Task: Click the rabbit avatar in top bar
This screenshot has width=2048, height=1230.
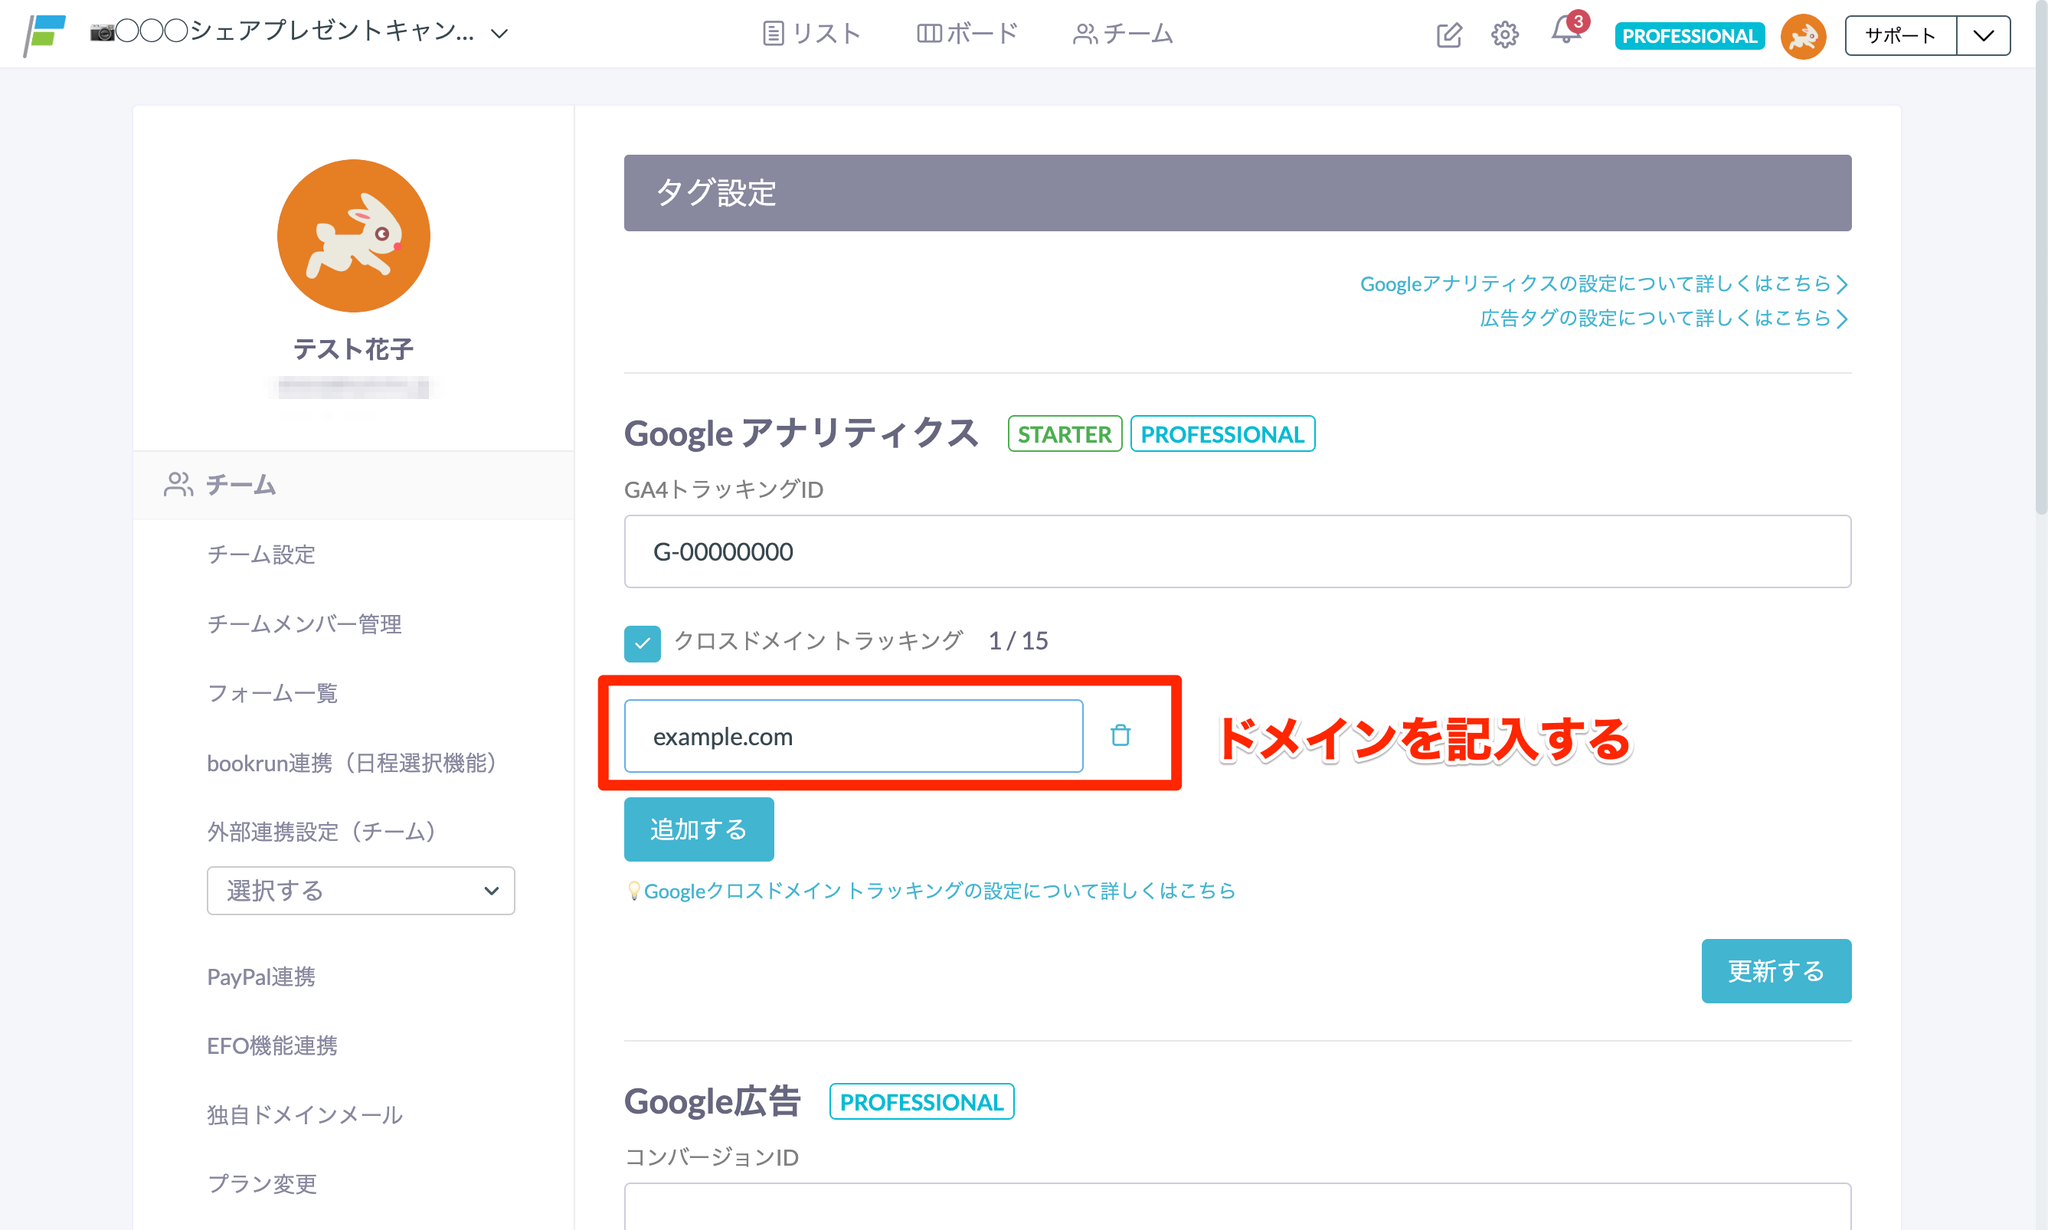Action: (x=1803, y=36)
